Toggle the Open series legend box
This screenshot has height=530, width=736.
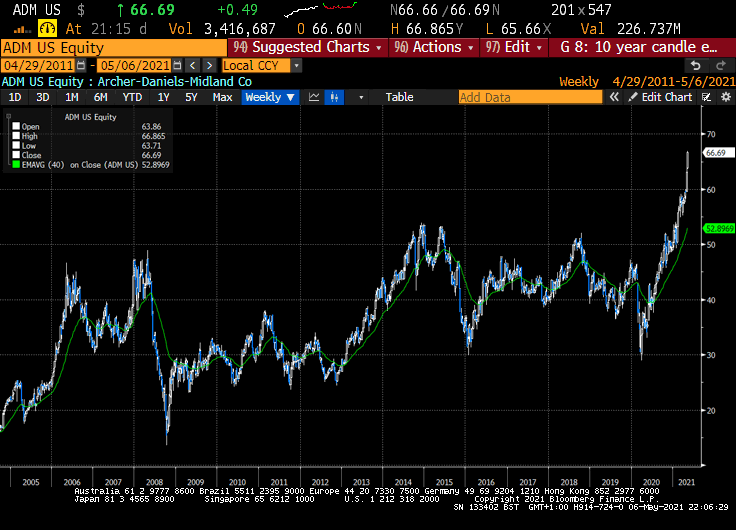[15, 126]
